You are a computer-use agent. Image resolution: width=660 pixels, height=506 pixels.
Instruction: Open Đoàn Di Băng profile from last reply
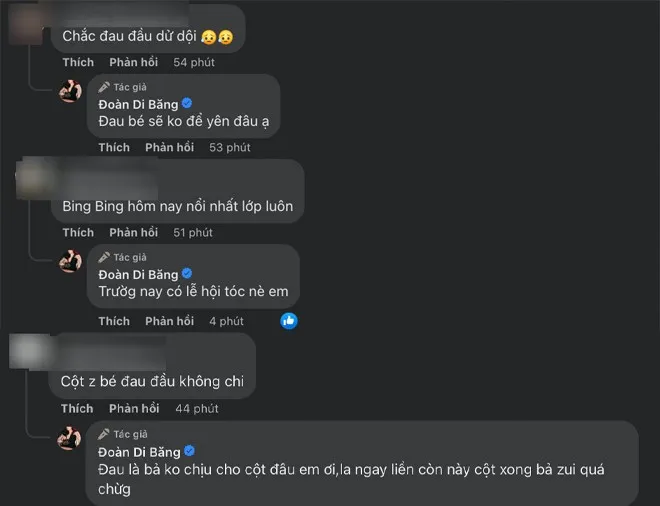137,452
